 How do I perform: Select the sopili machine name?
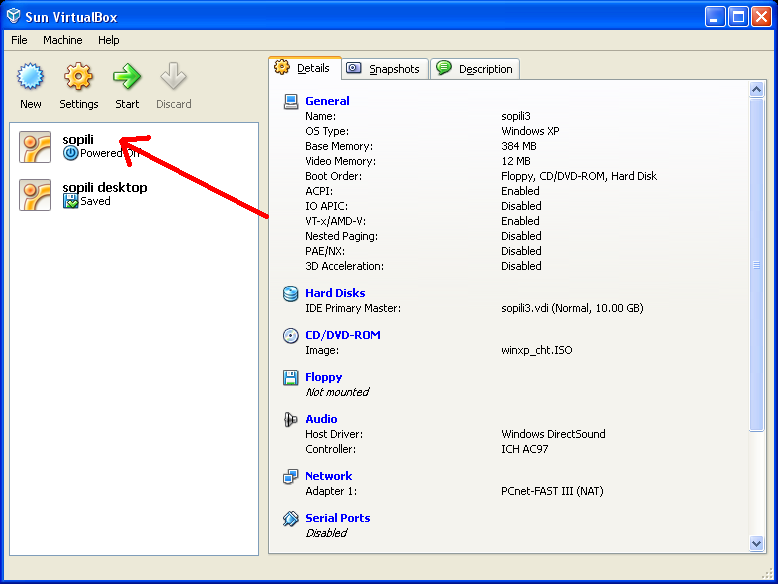tap(78, 140)
